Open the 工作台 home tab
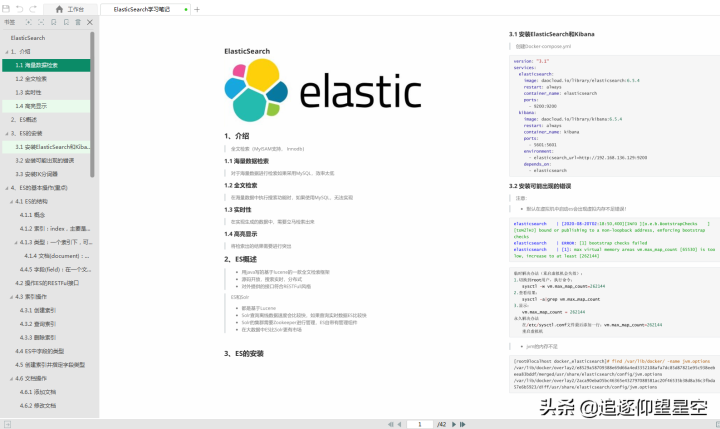This screenshot has height=429, width=720. (x=70, y=9)
